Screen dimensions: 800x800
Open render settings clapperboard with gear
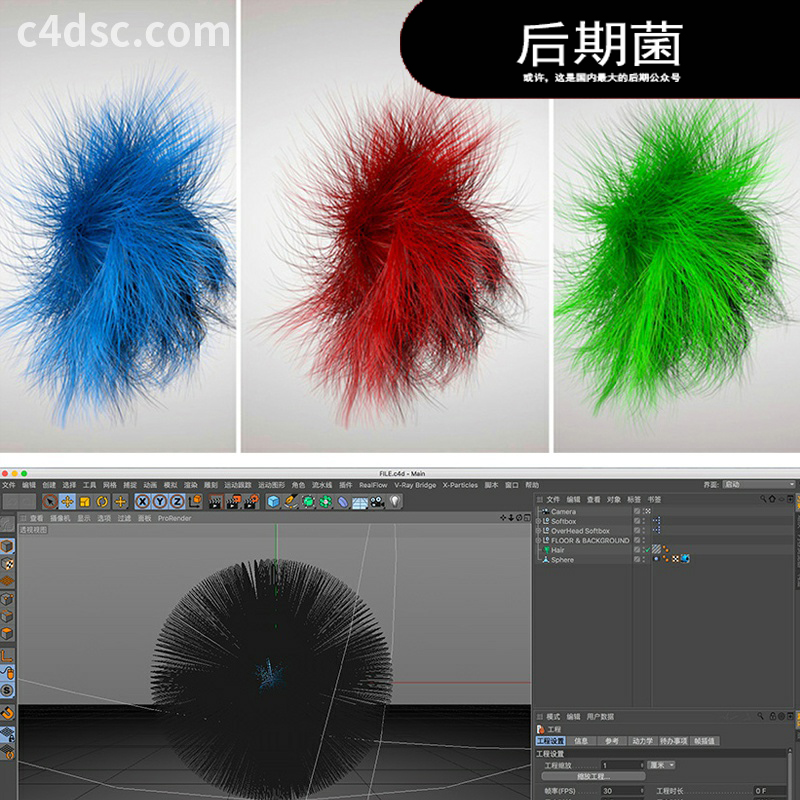tap(251, 502)
